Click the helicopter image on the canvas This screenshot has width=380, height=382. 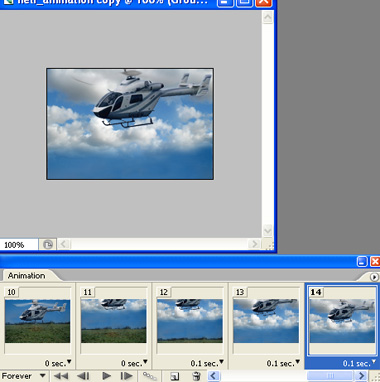130,124
